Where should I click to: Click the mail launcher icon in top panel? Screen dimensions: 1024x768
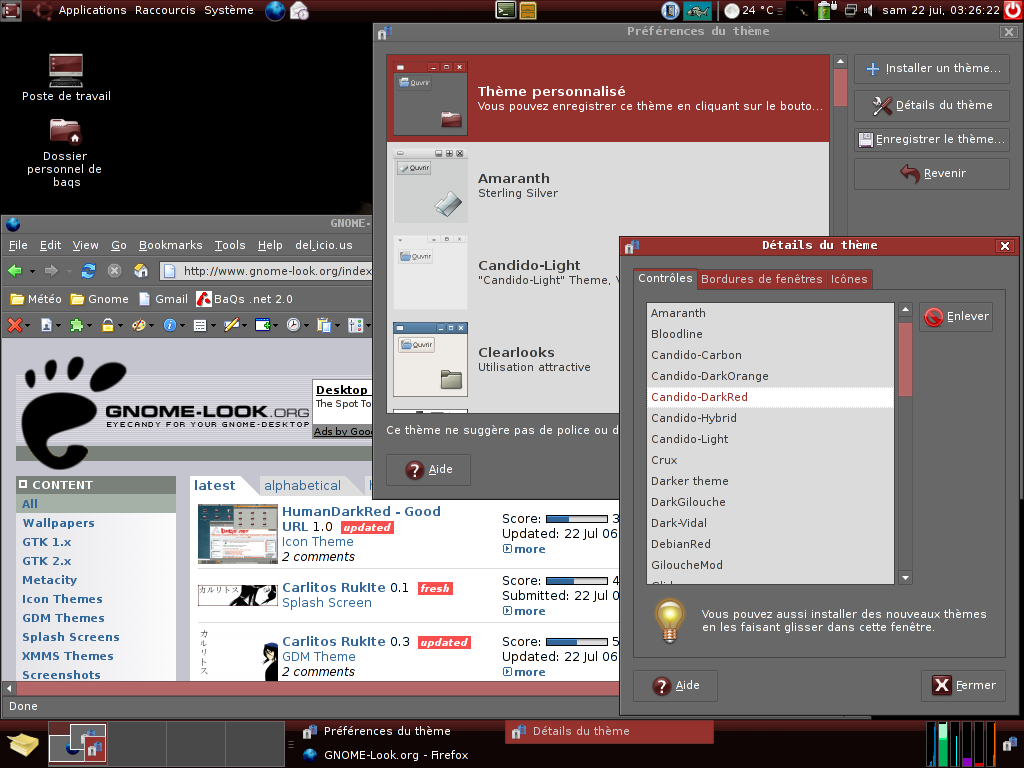(299, 10)
